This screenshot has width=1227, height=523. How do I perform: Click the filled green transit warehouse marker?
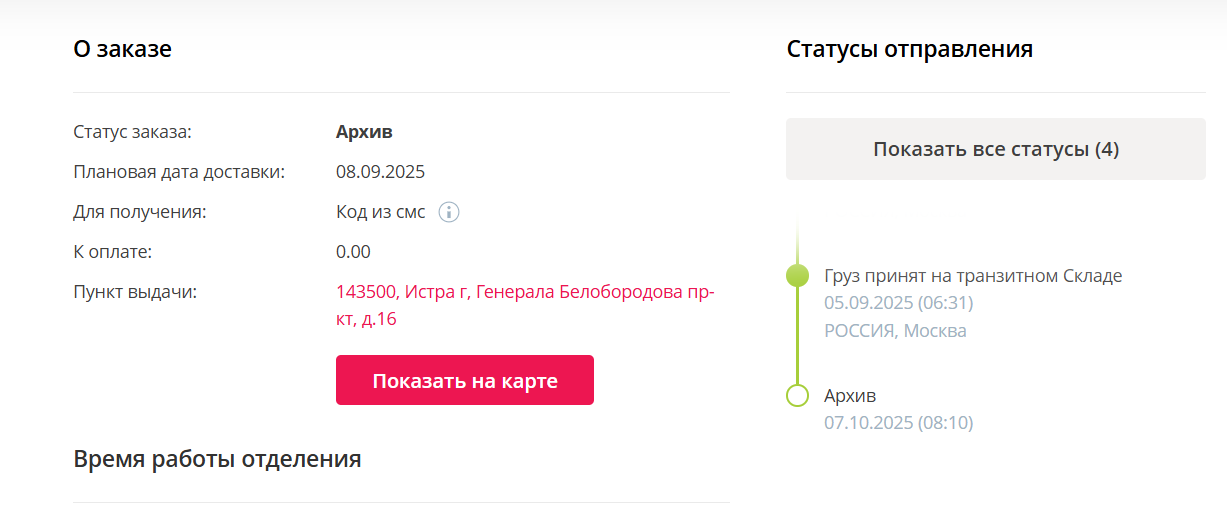[797, 276]
